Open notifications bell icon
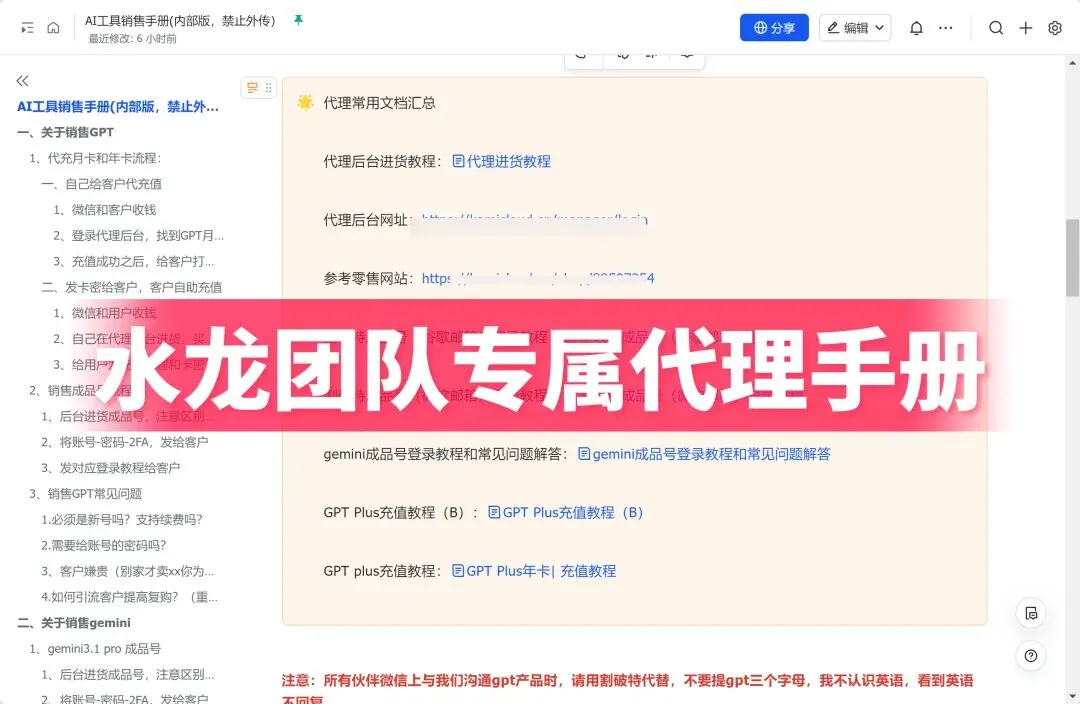1080x704 pixels. [916, 28]
